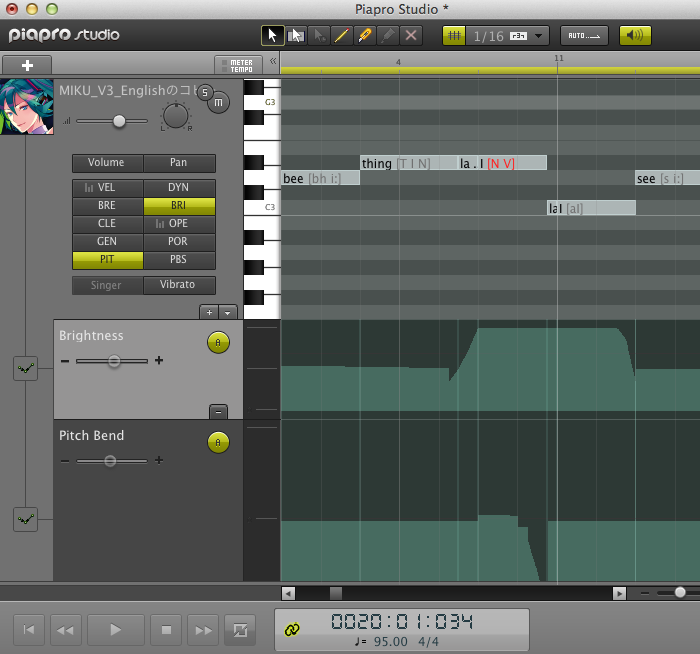Select the 'la . l' note
Image resolution: width=700 pixels, height=654 pixels.
pos(503,163)
